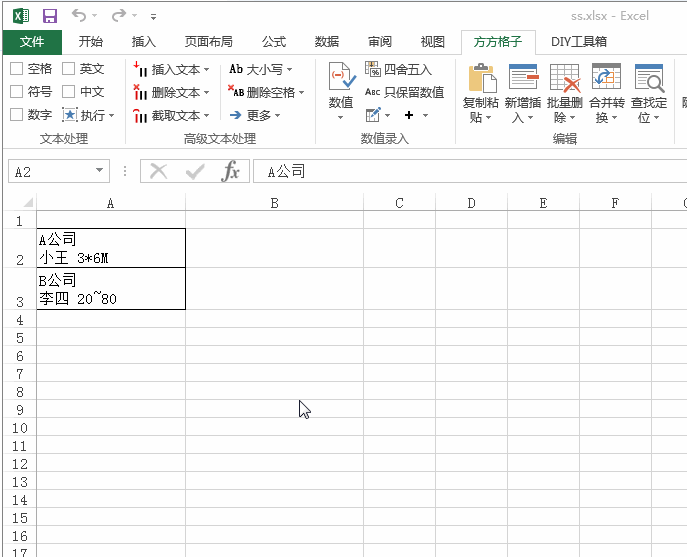Click the 合并转换 icon
This screenshot has height=557, width=687.
606,77
